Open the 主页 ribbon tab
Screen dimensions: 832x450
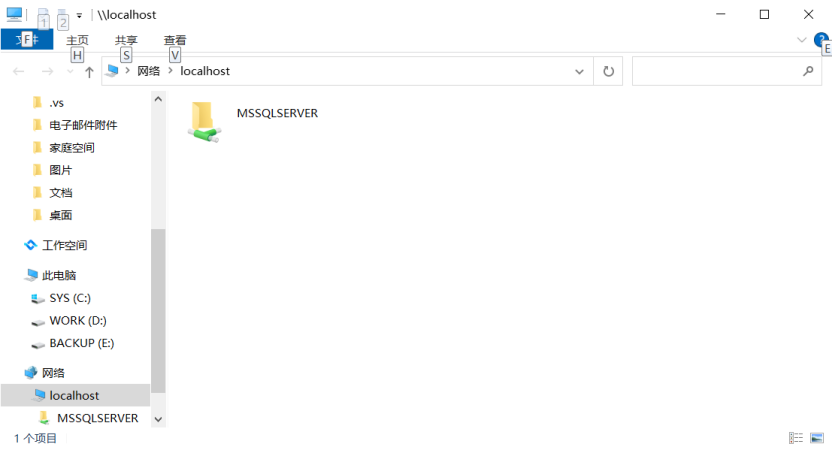pos(77,41)
